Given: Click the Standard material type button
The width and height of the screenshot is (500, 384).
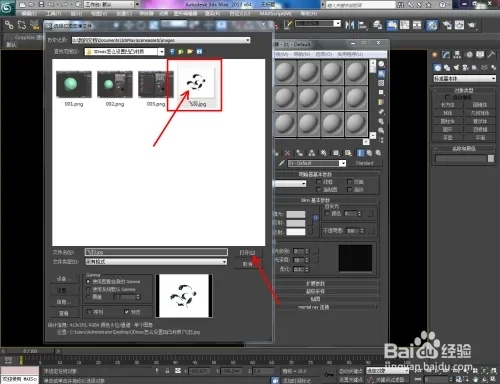Looking at the screenshot, I should click(364, 163).
